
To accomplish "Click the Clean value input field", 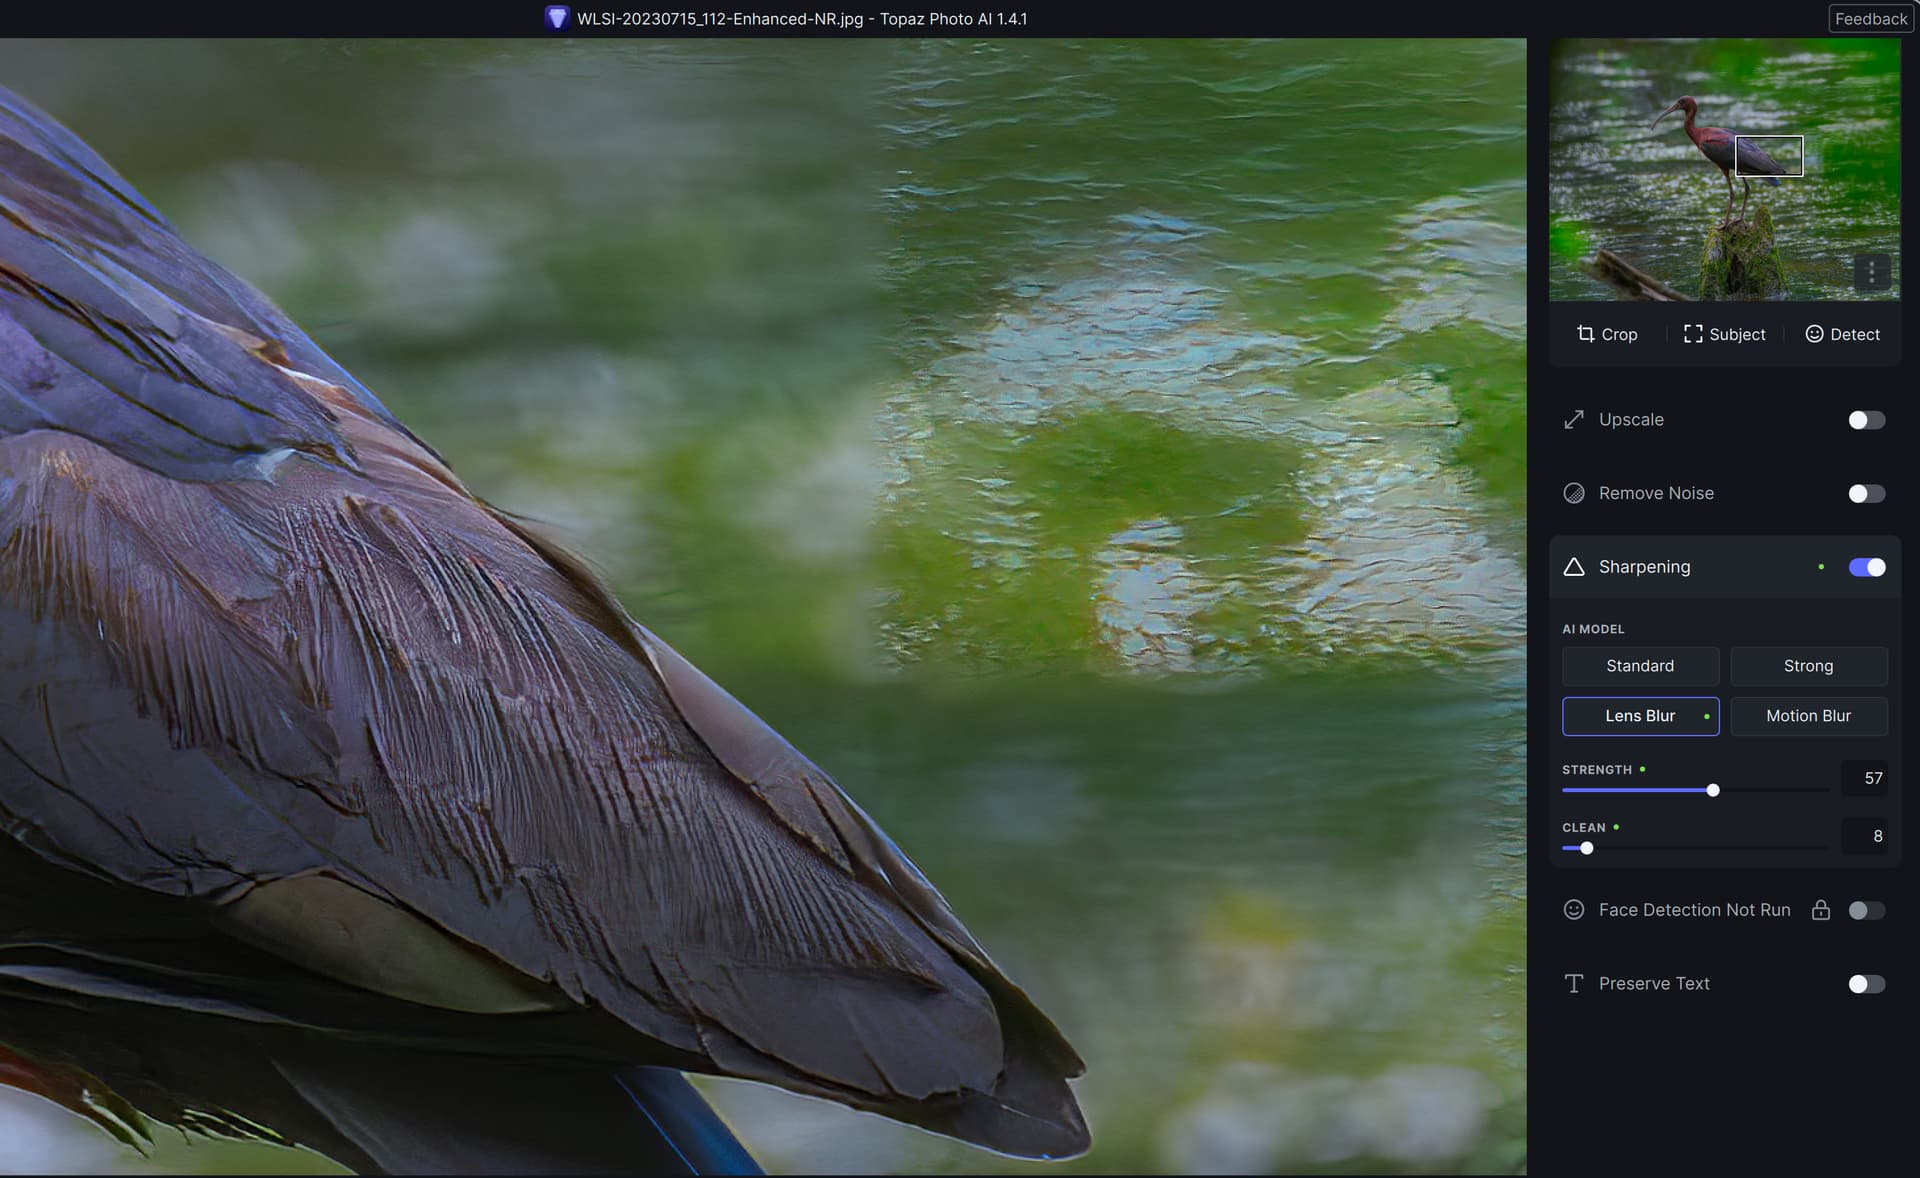I will point(1864,836).
